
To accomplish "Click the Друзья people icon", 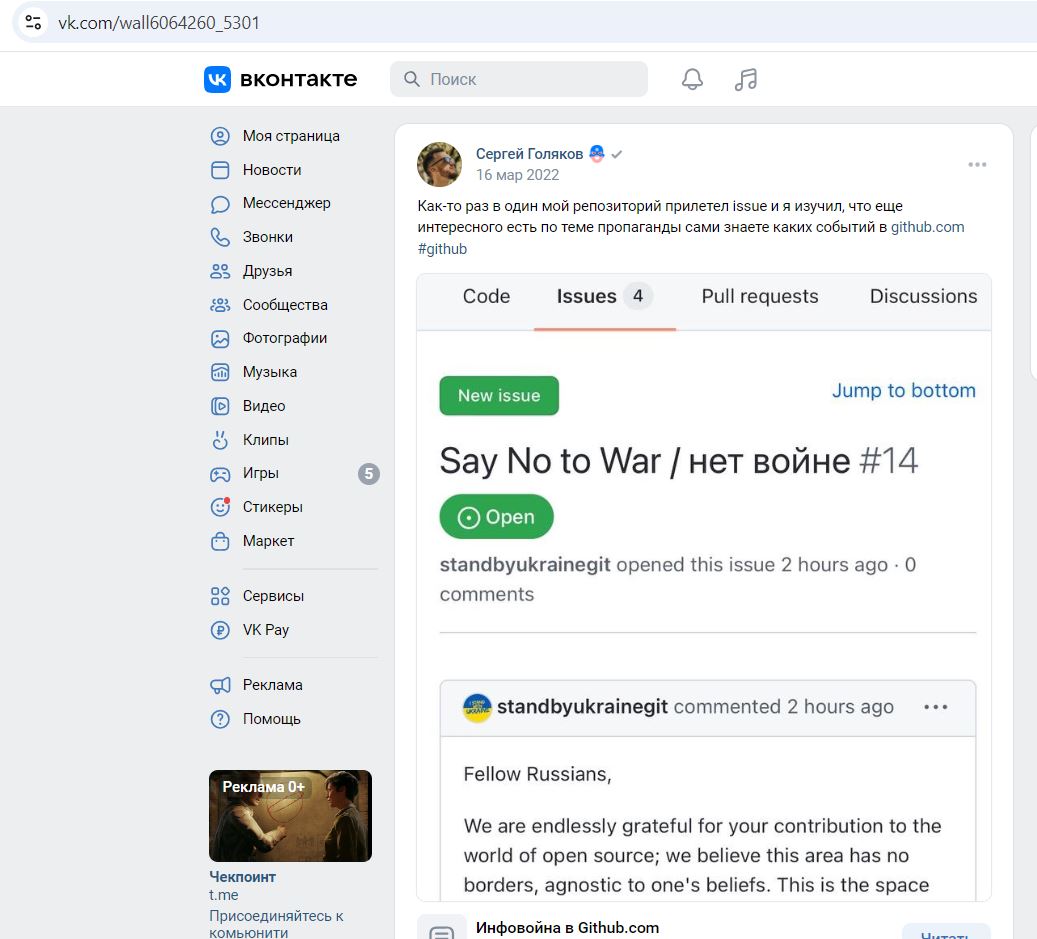I will click(220, 271).
